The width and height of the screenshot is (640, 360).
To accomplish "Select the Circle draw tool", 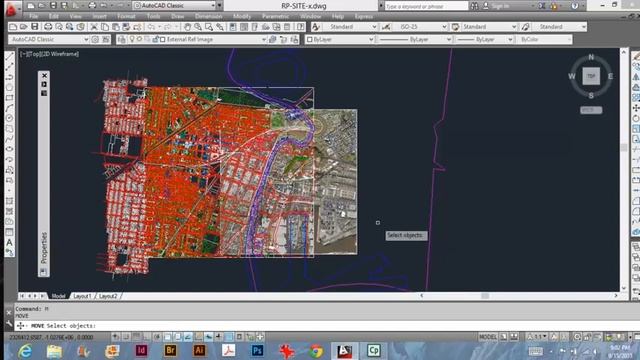I will click(9, 118).
